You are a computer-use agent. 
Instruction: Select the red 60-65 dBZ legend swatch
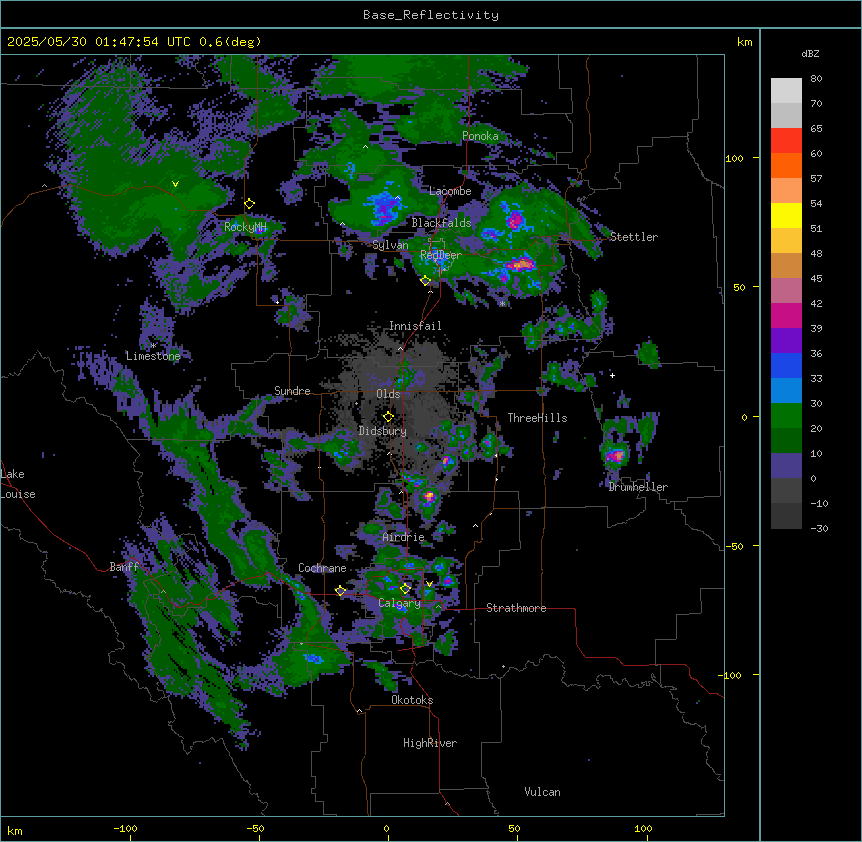[786, 141]
